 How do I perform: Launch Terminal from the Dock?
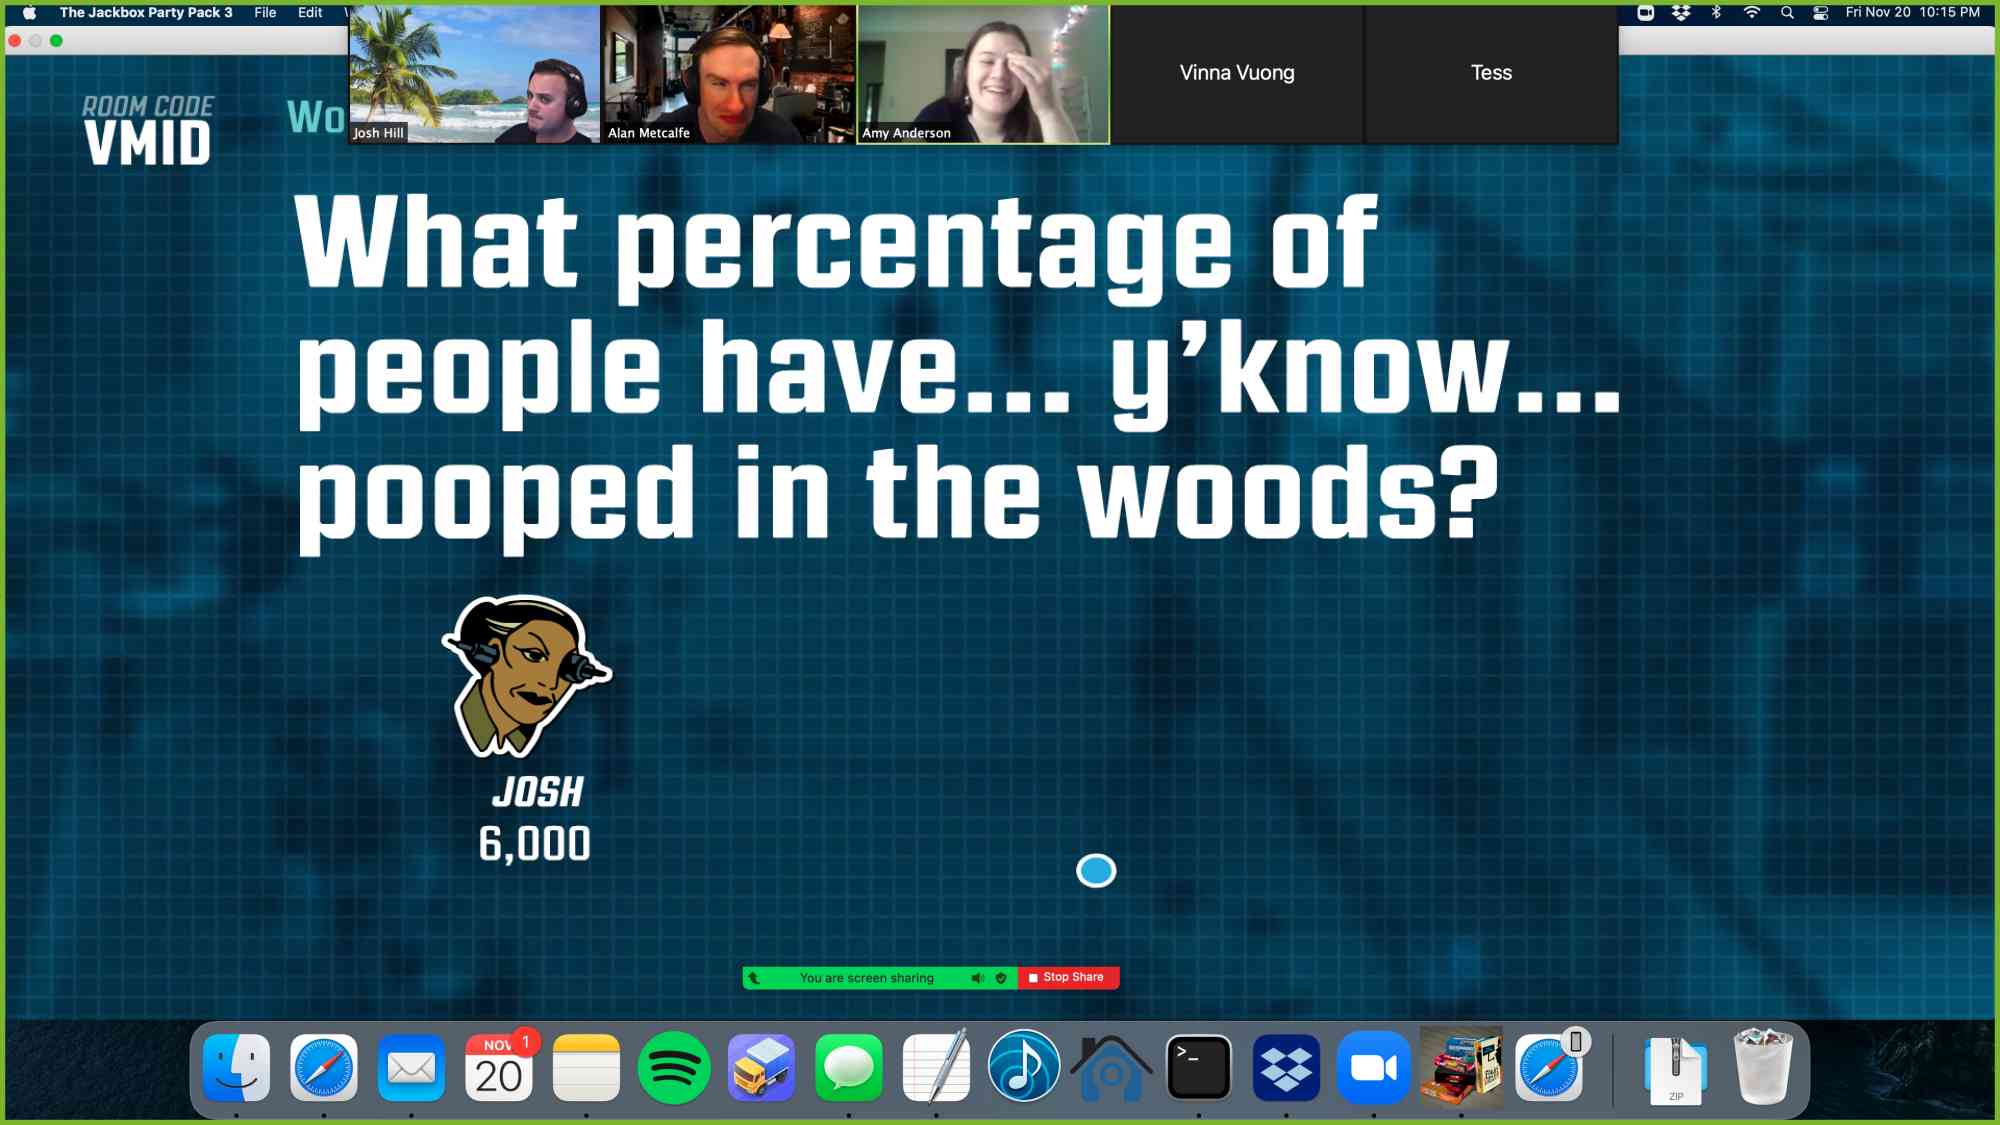[1198, 1068]
